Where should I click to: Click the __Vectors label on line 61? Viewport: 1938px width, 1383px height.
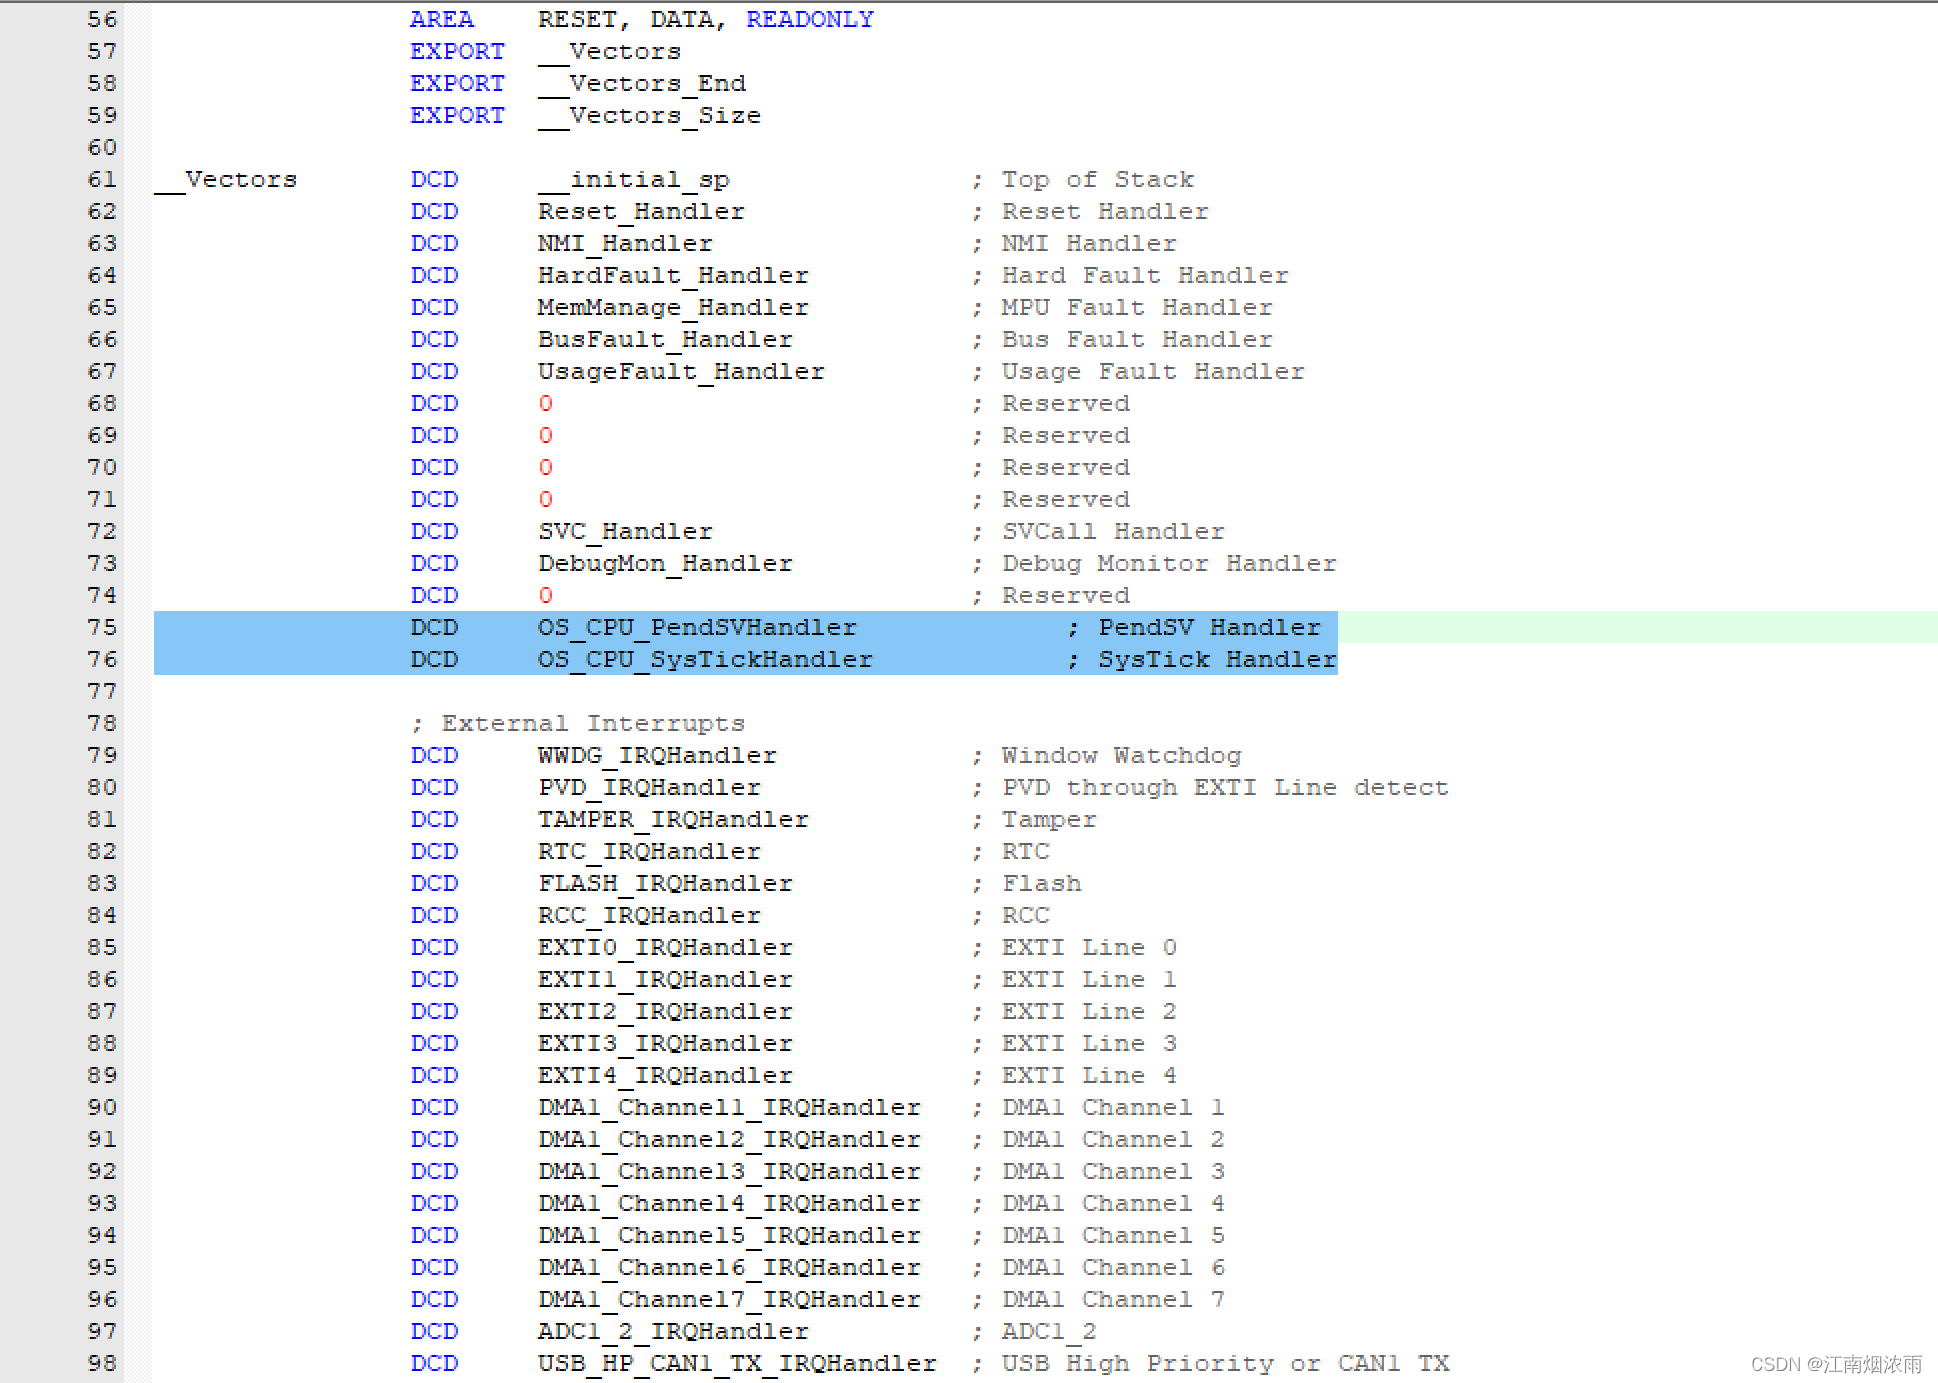(226, 179)
